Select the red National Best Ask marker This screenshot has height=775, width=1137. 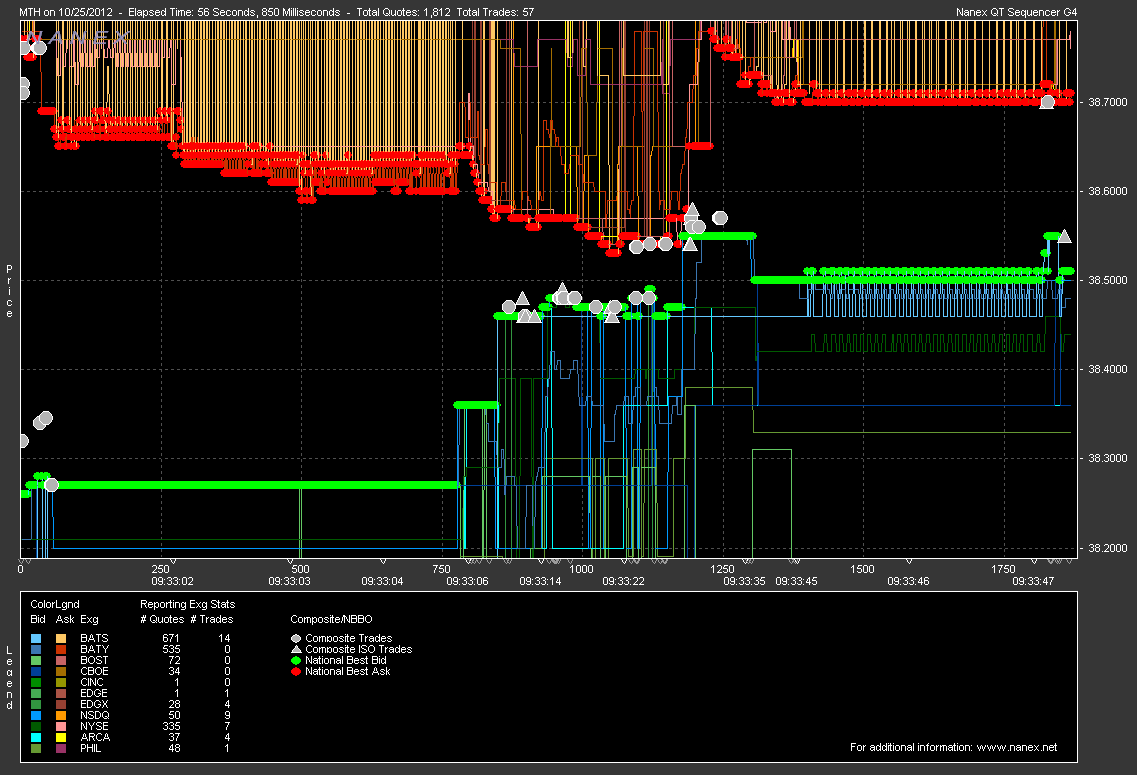(x=296, y=671)
